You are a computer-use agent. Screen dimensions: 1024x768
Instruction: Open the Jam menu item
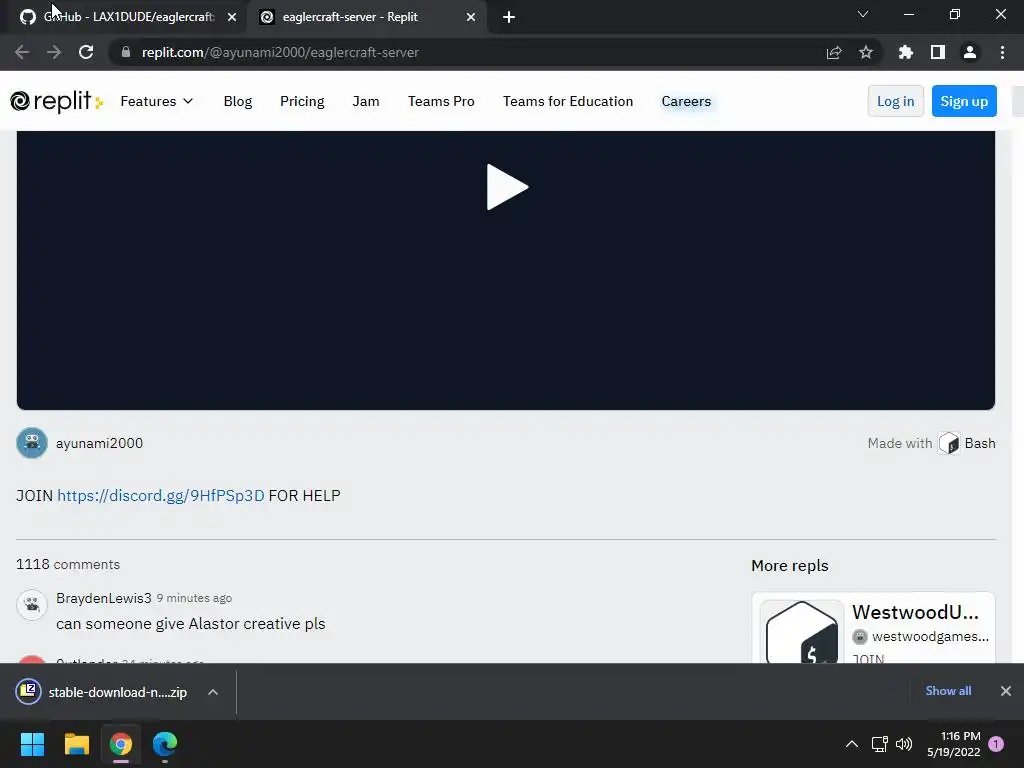366,101
